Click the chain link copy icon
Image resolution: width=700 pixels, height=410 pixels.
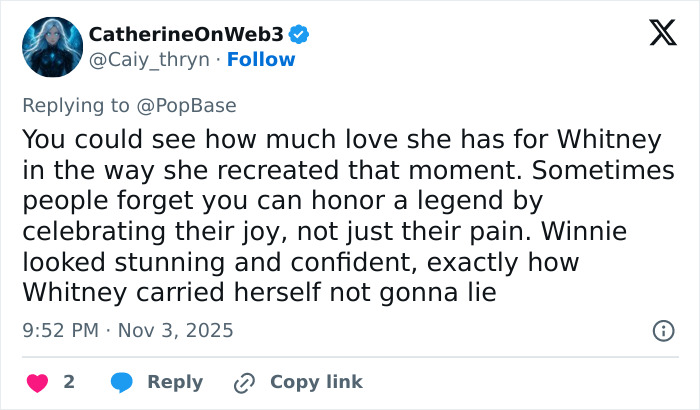[244, 382]
